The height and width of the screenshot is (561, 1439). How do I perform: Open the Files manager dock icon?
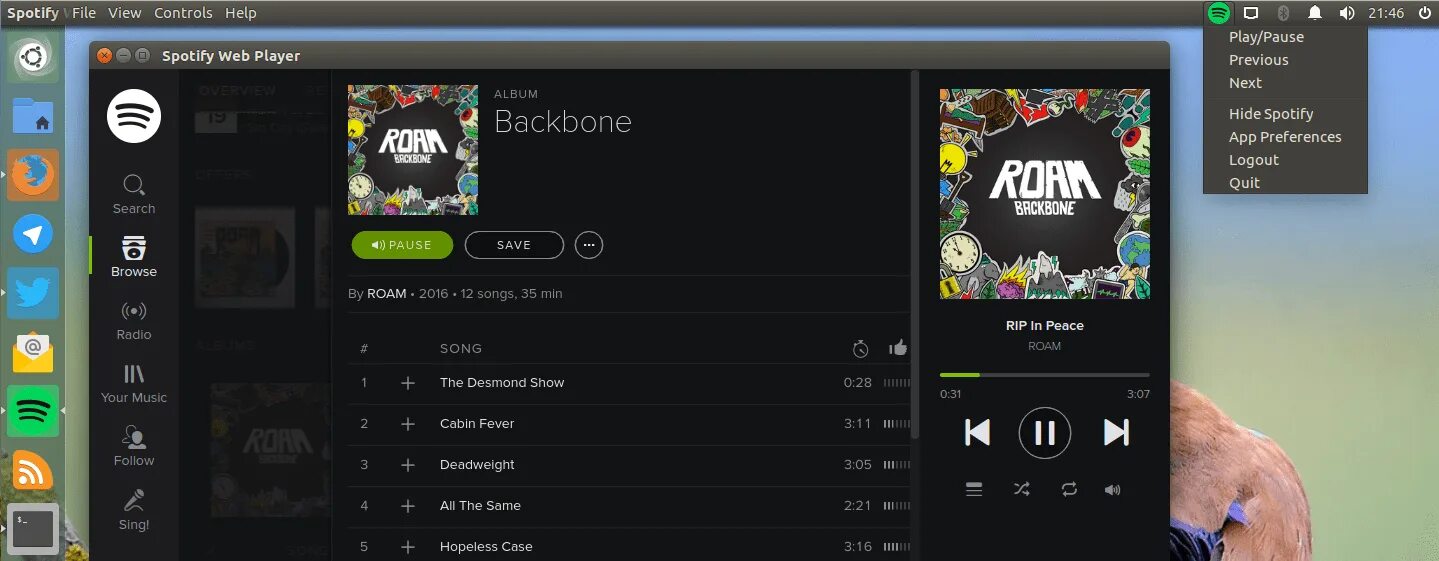click(x=33, y=117)
